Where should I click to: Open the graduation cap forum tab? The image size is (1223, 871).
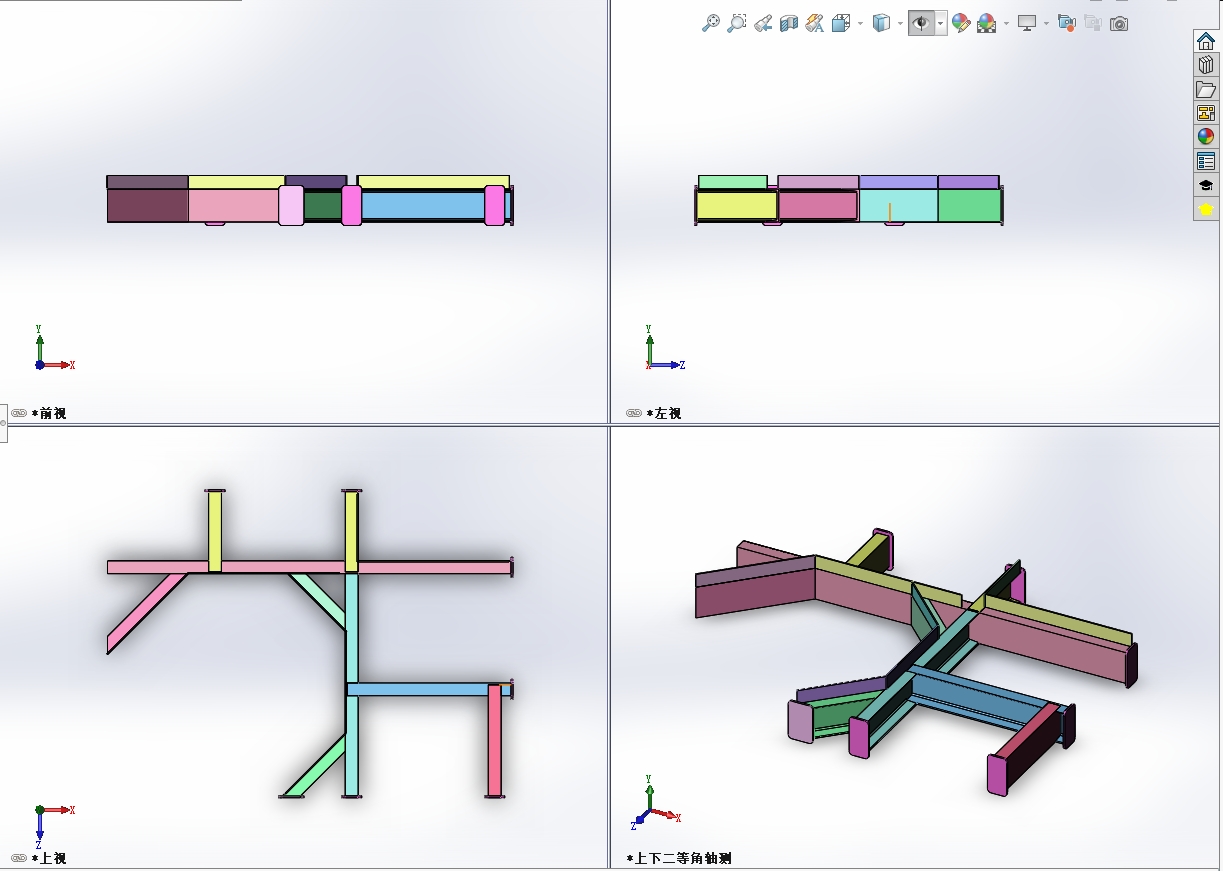click(x=1206, y=185)
